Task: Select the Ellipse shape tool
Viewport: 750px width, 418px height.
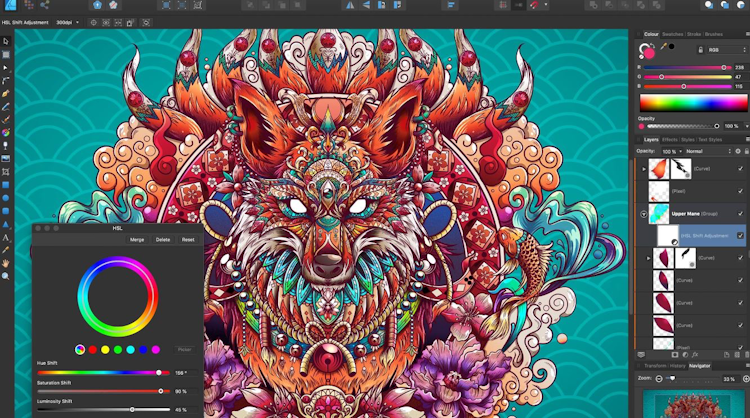Action: click(6, 198)
